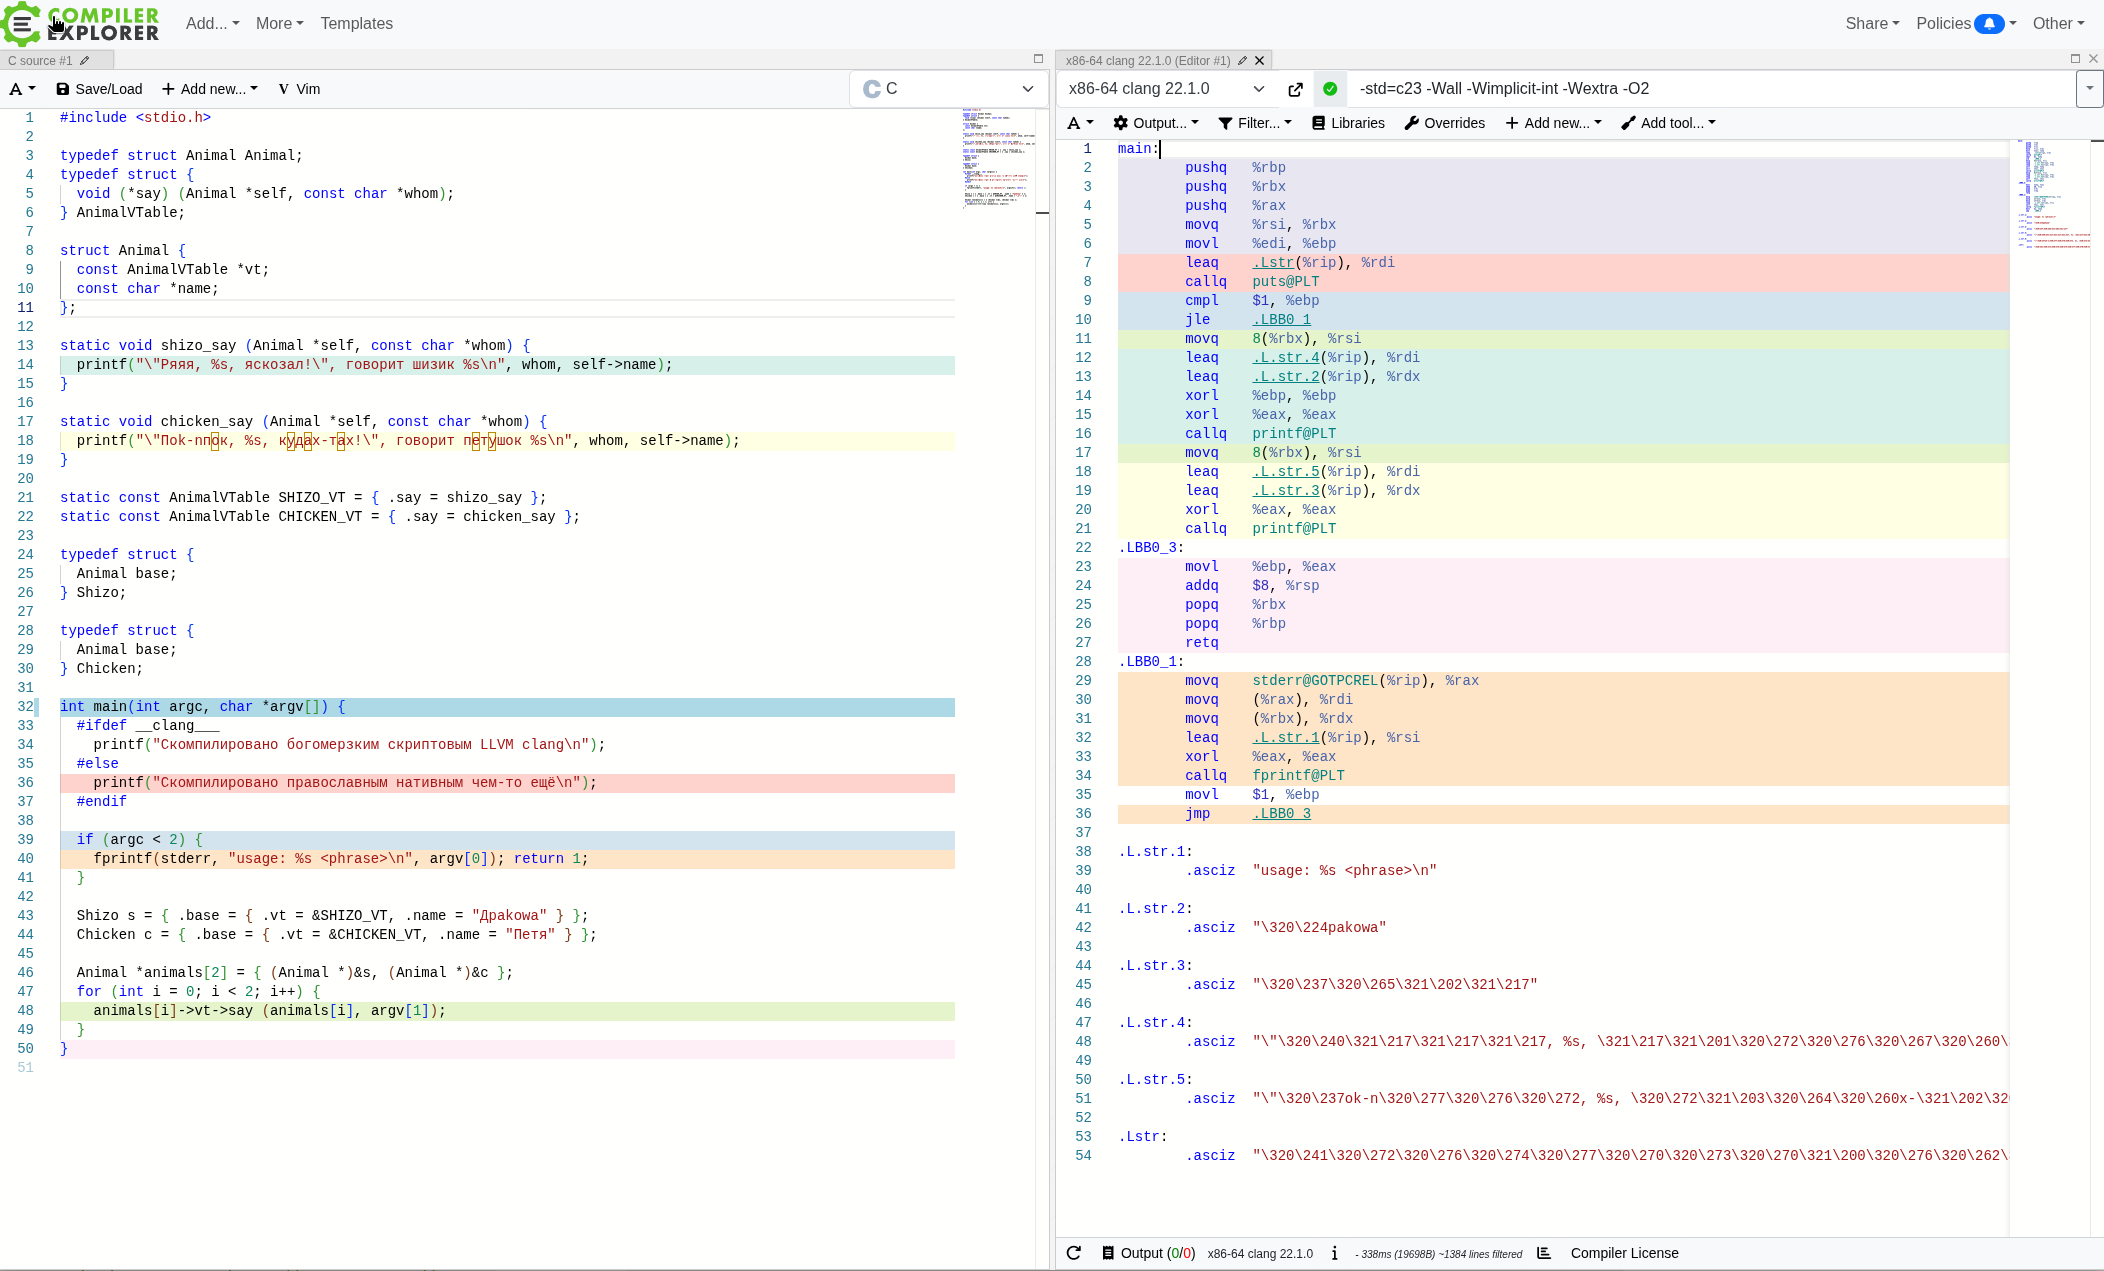
Task: Open the Other menu
Action: point(2058,23)
